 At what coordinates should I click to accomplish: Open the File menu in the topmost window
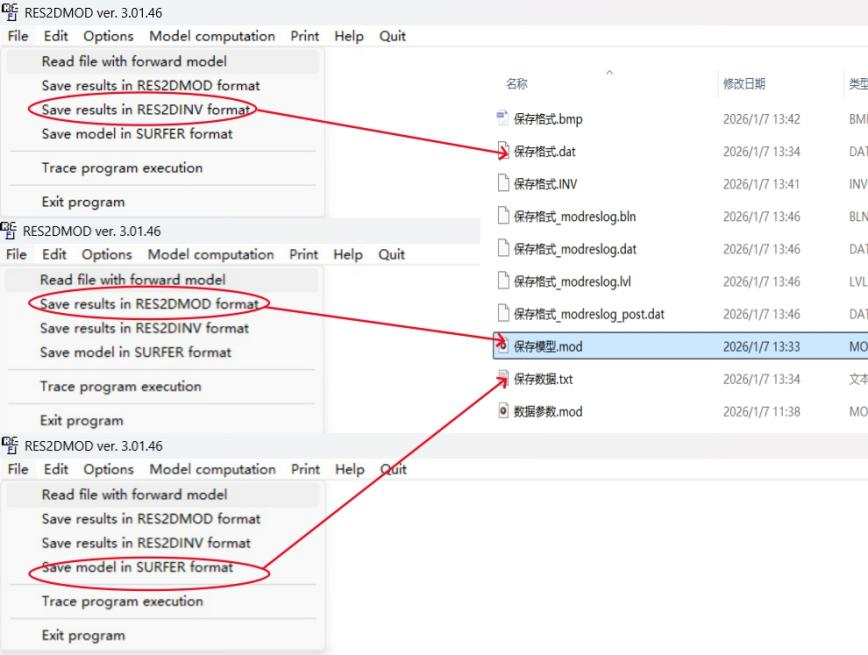point(18,36)
